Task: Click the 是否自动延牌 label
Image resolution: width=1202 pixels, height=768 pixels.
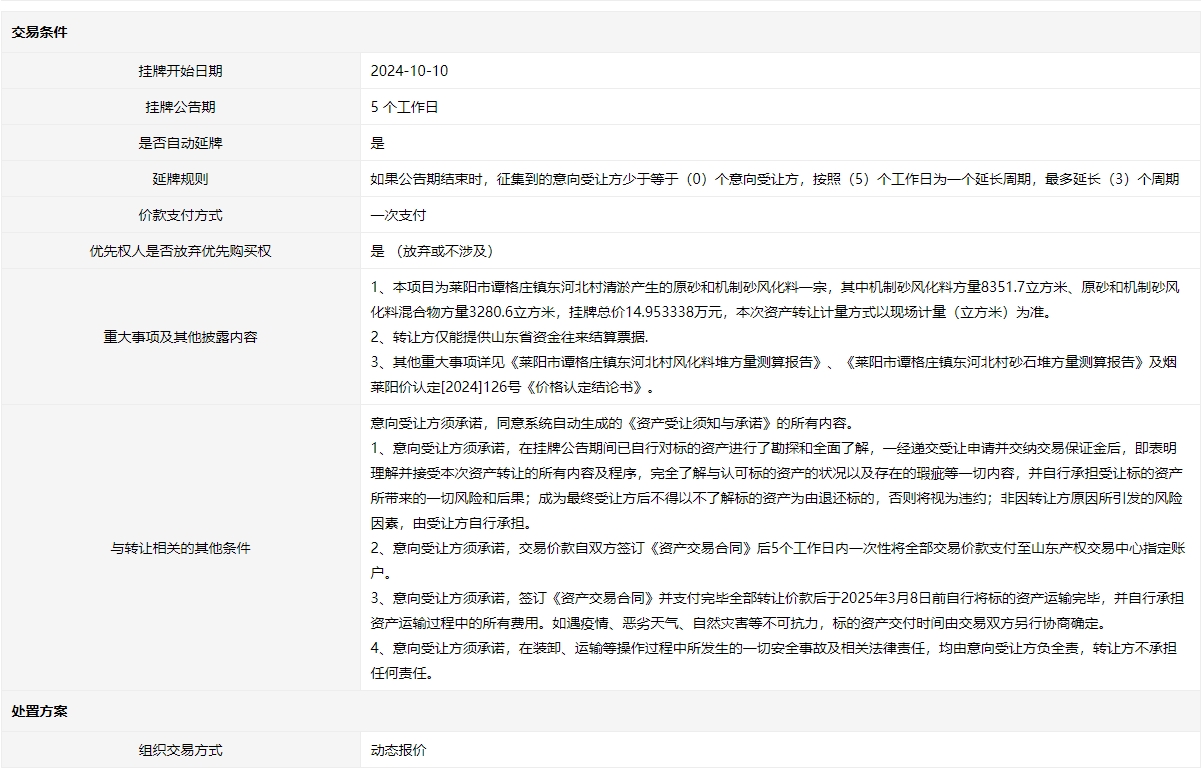Action: point(181,143)
